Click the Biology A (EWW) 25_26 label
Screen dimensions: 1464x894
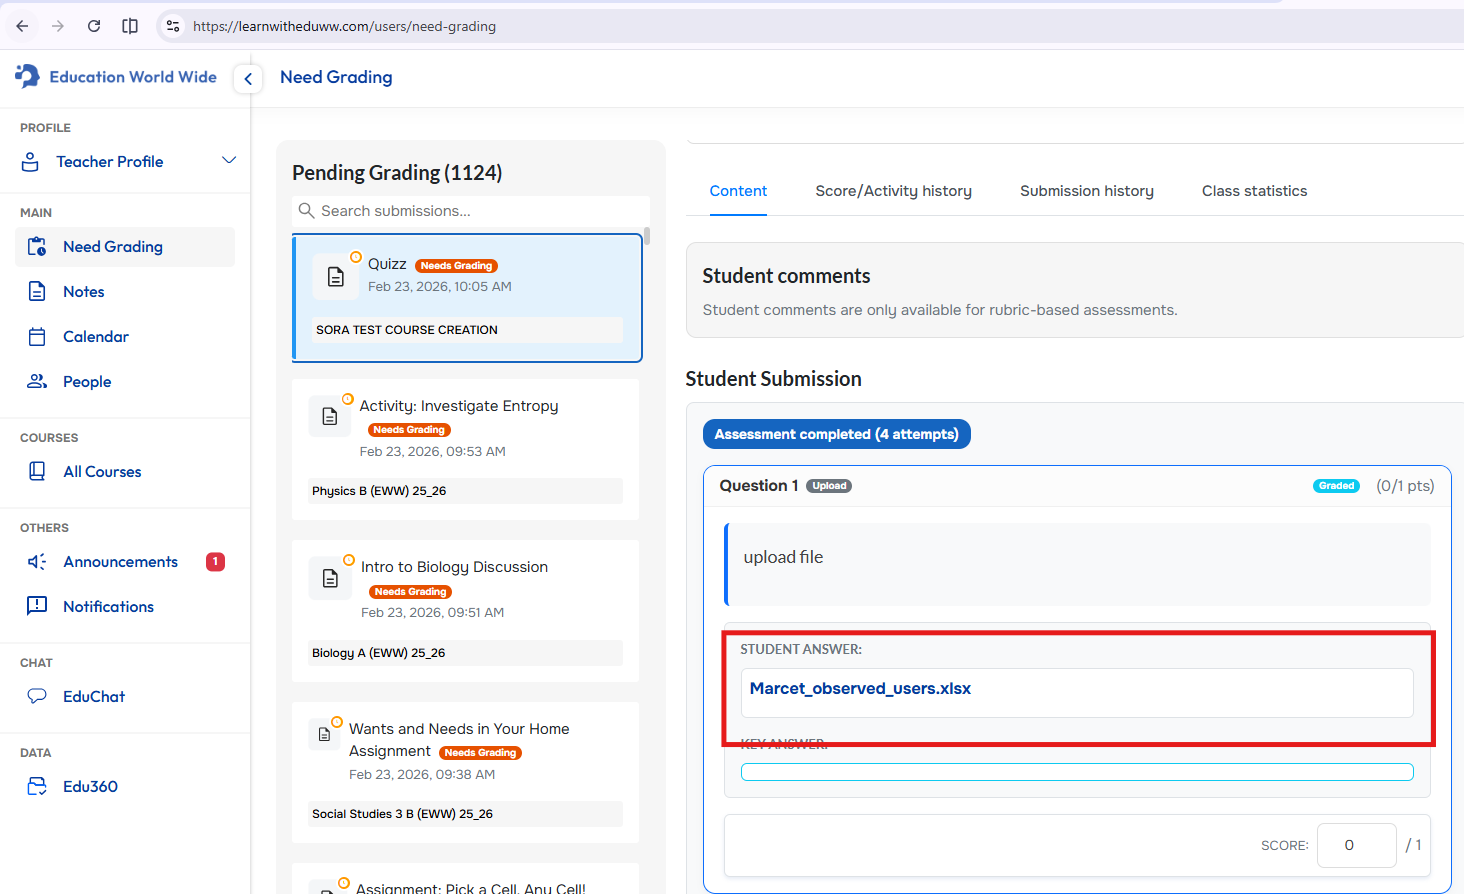coord(378,653)
